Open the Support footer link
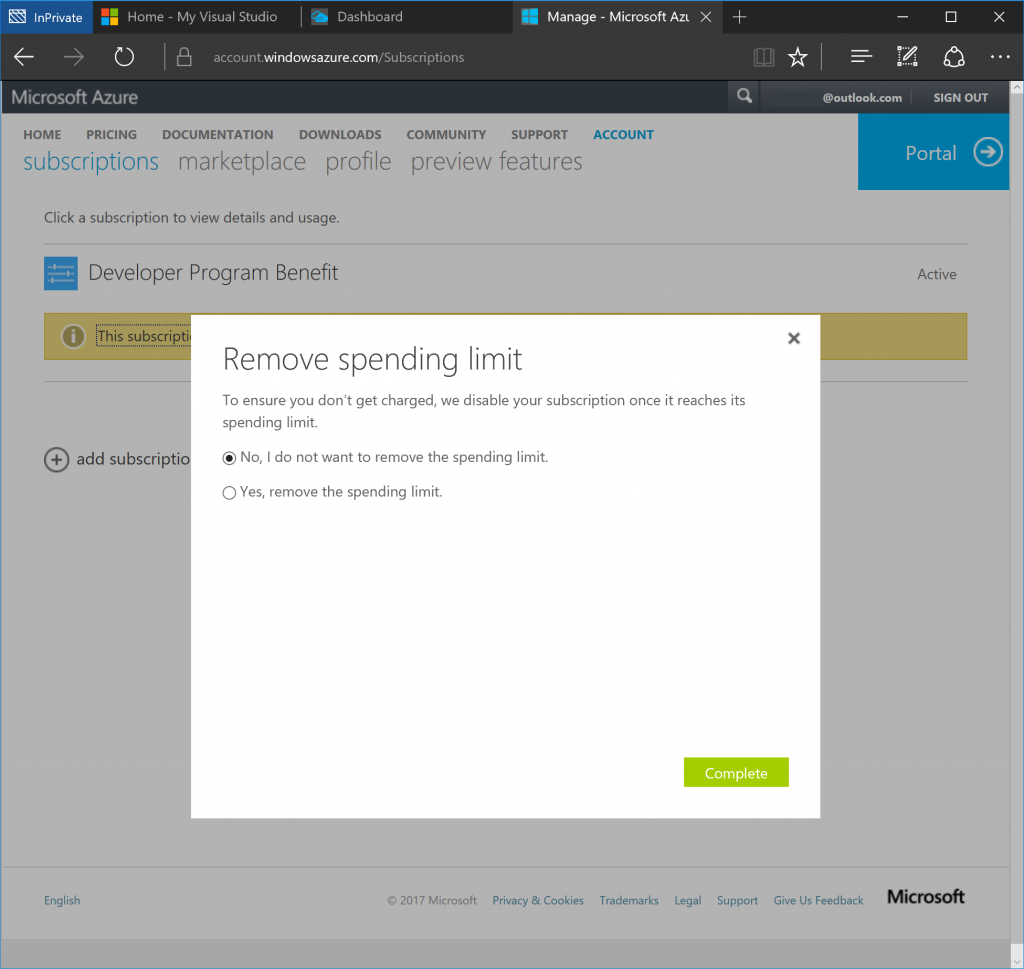1024x969 pixels. click(737, 900)
